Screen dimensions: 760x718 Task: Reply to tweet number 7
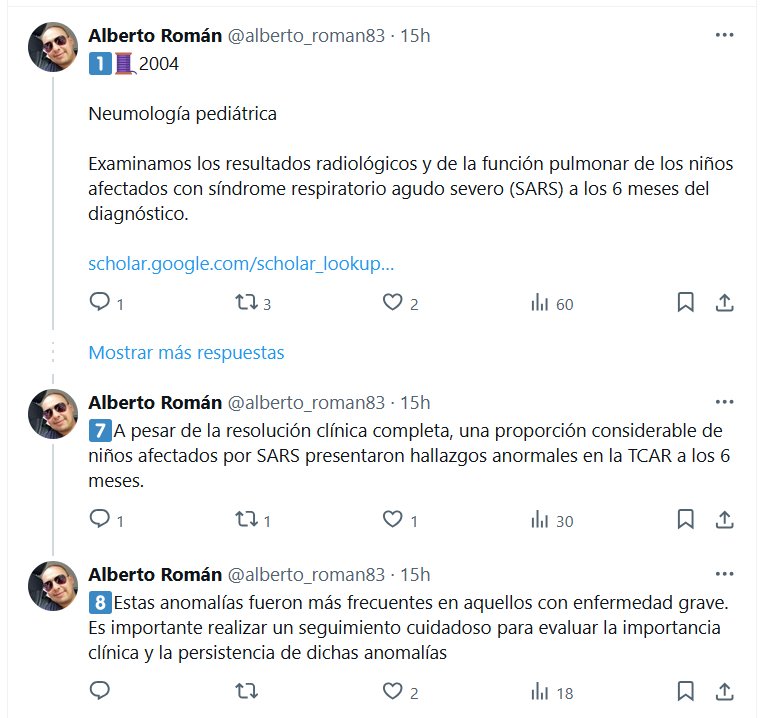click(99, 520)
